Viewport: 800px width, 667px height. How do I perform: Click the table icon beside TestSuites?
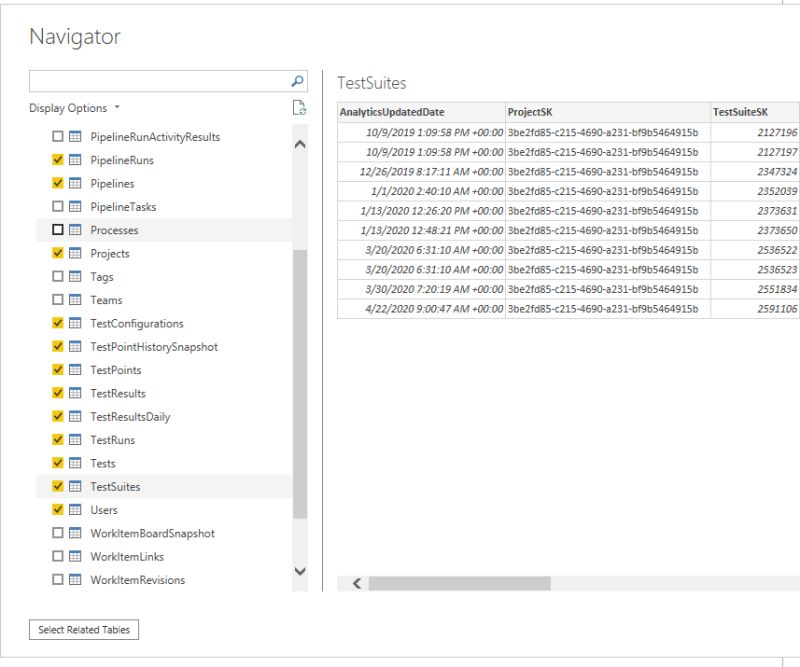75,486
